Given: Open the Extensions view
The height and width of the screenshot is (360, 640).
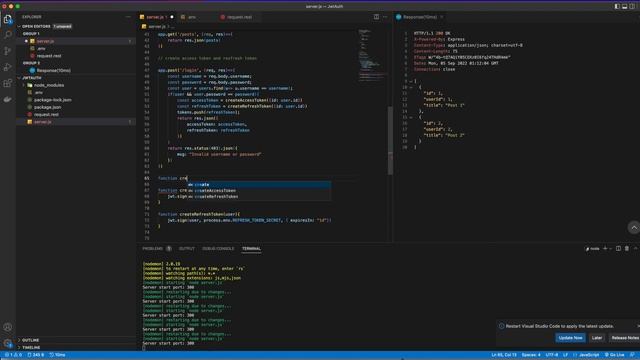Looking at the screenshot, I should 8,83.
